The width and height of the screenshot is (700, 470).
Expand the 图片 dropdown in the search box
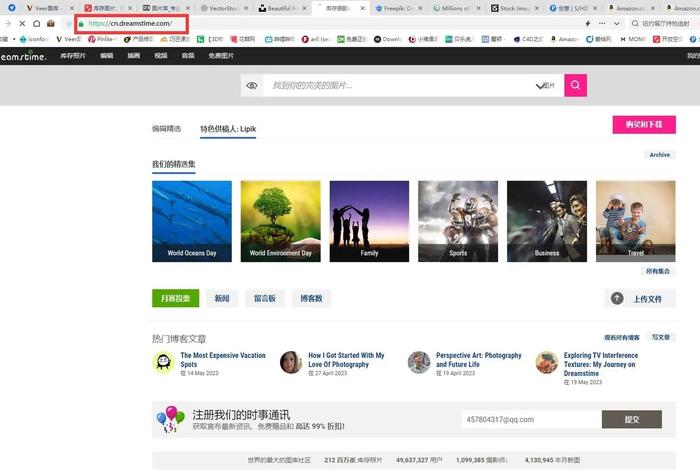[x=546, y=85]
